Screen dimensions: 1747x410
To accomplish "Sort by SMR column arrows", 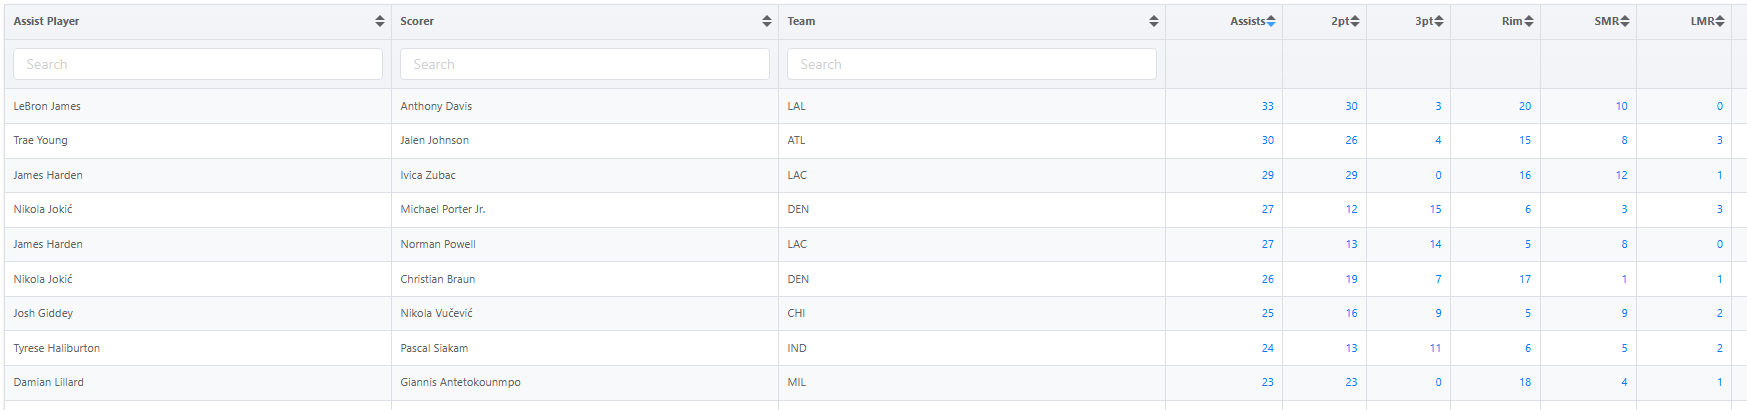I will pyautogui.click(x=1625, y=21).
